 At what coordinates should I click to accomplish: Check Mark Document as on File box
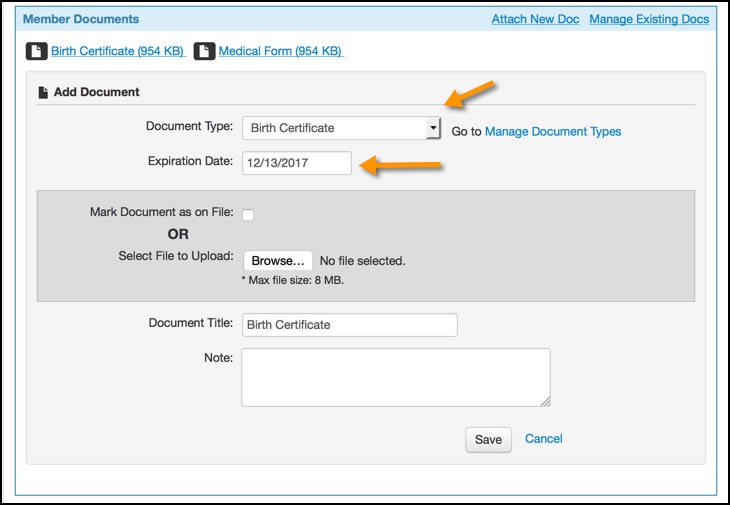[248, 215]
